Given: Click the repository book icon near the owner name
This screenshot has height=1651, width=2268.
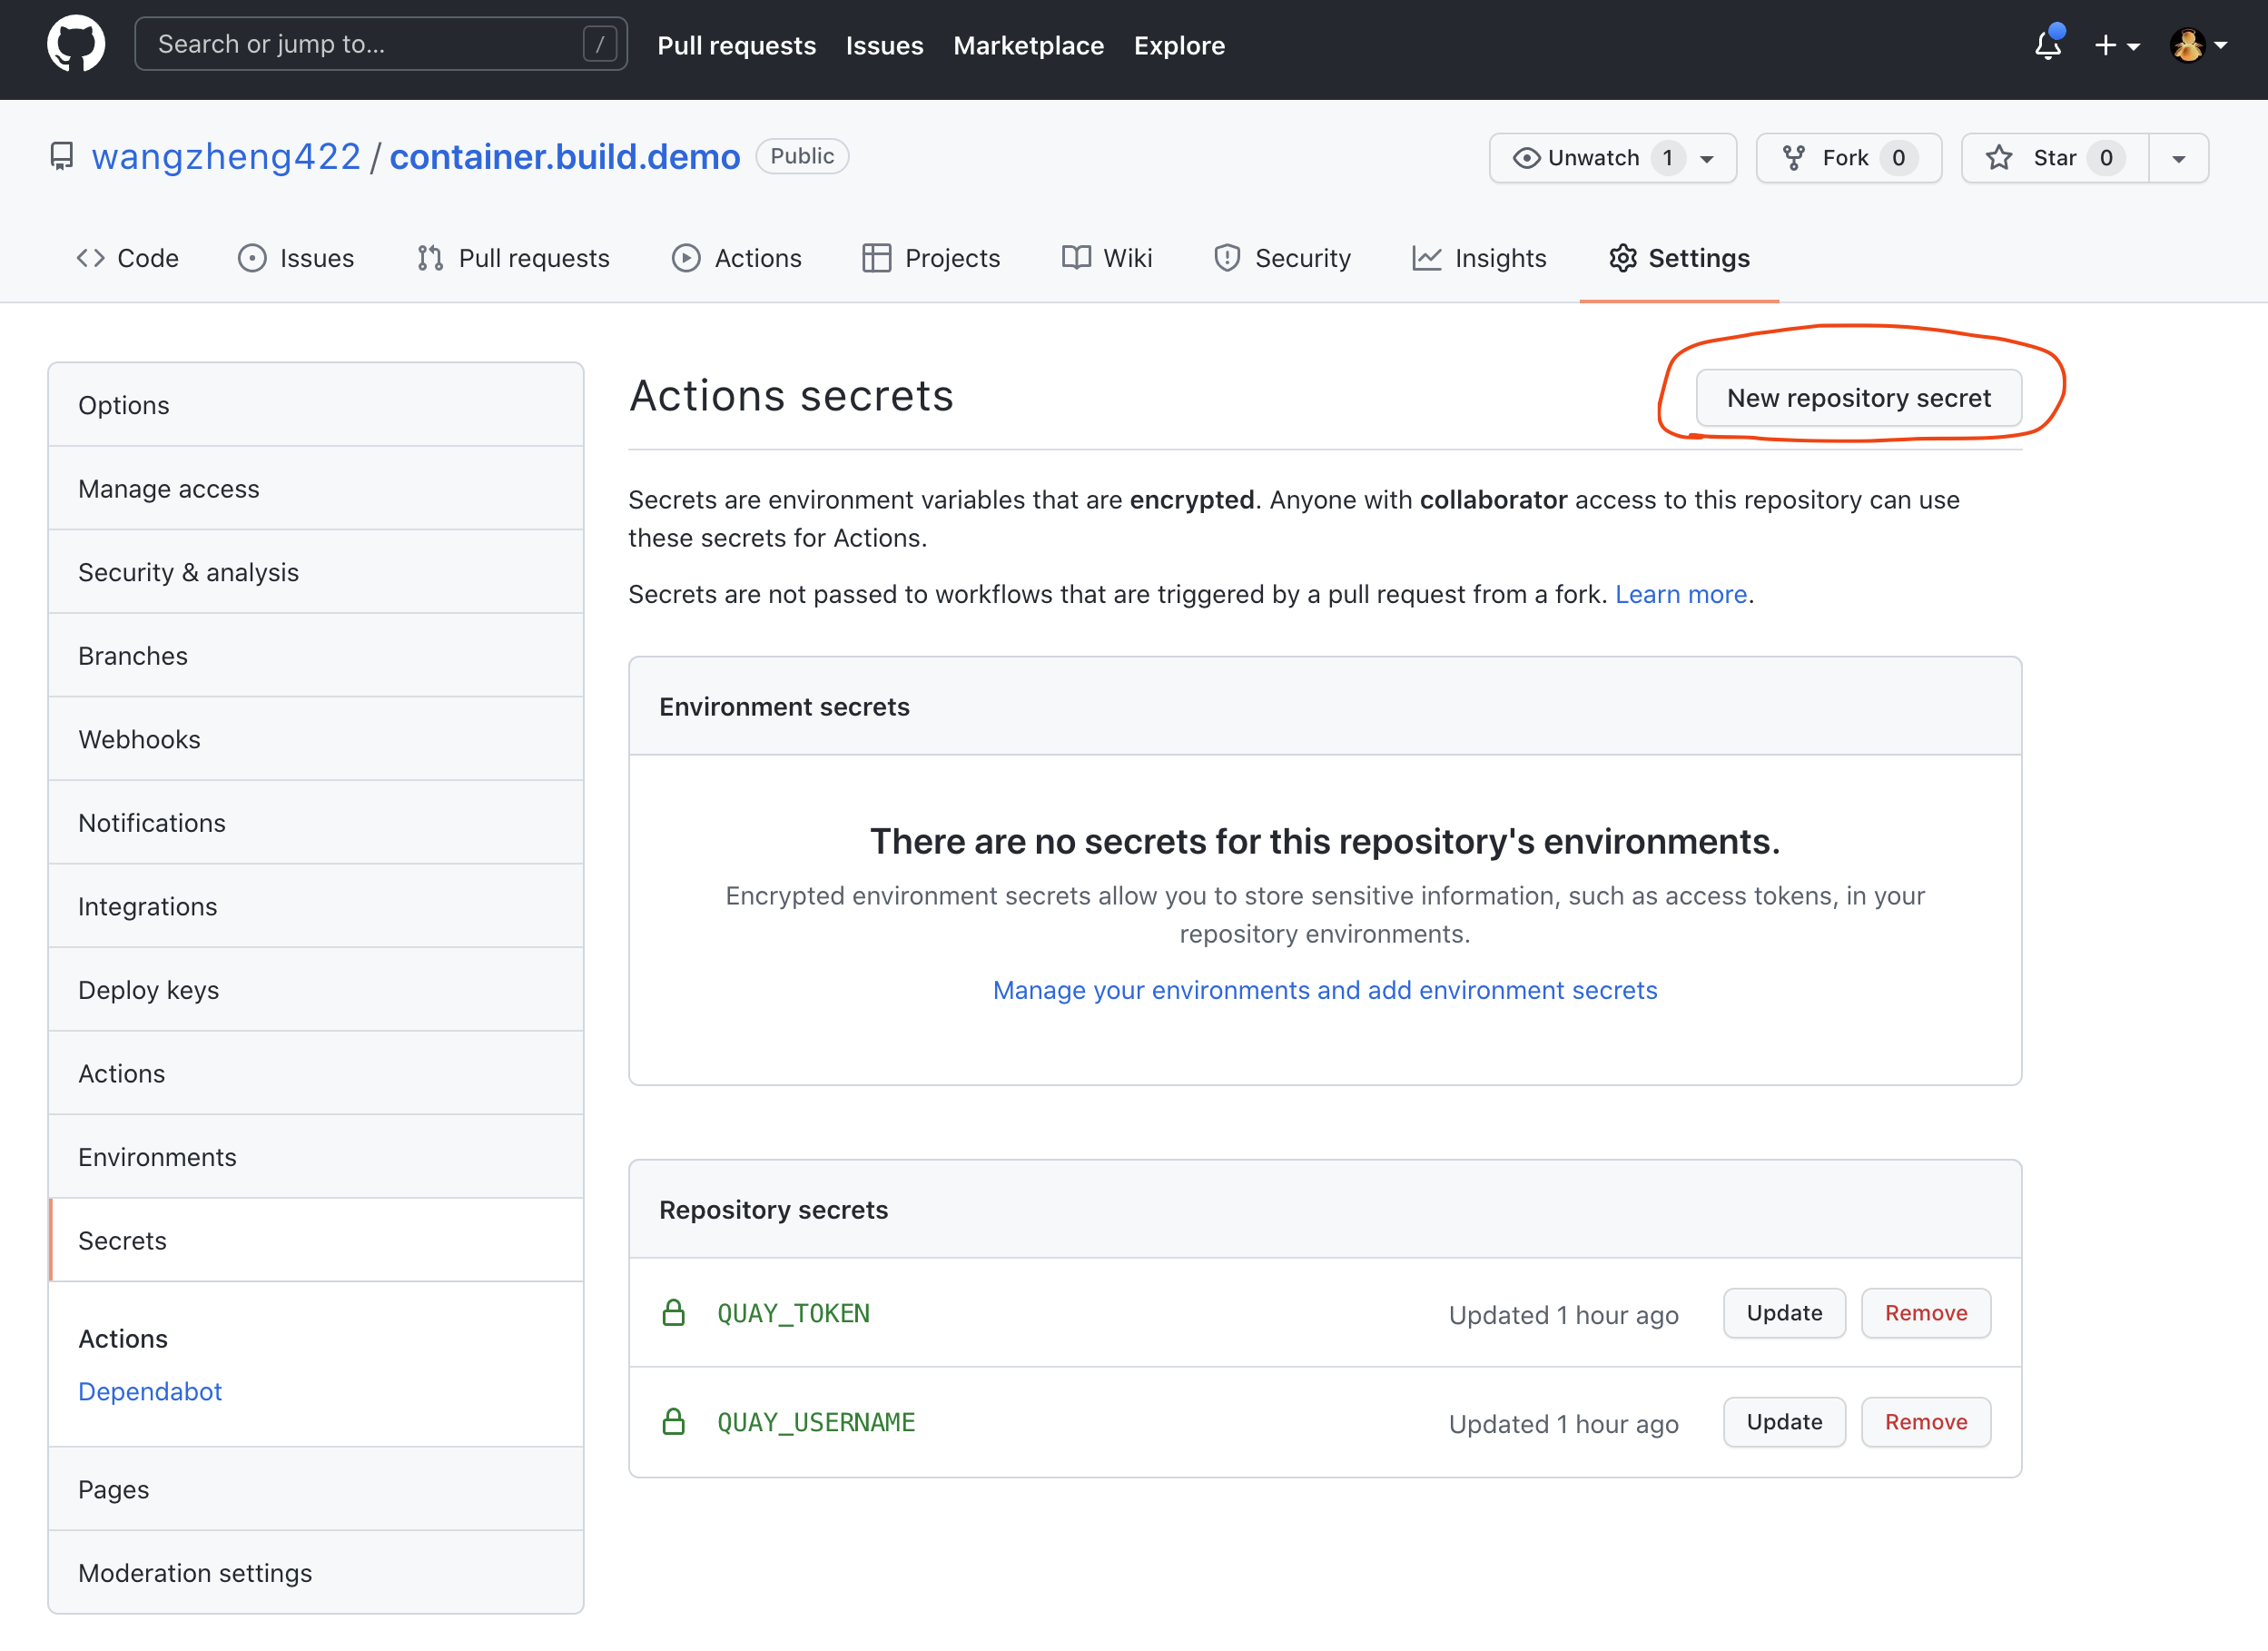Looking at the screenshot, I should [62, 156].
